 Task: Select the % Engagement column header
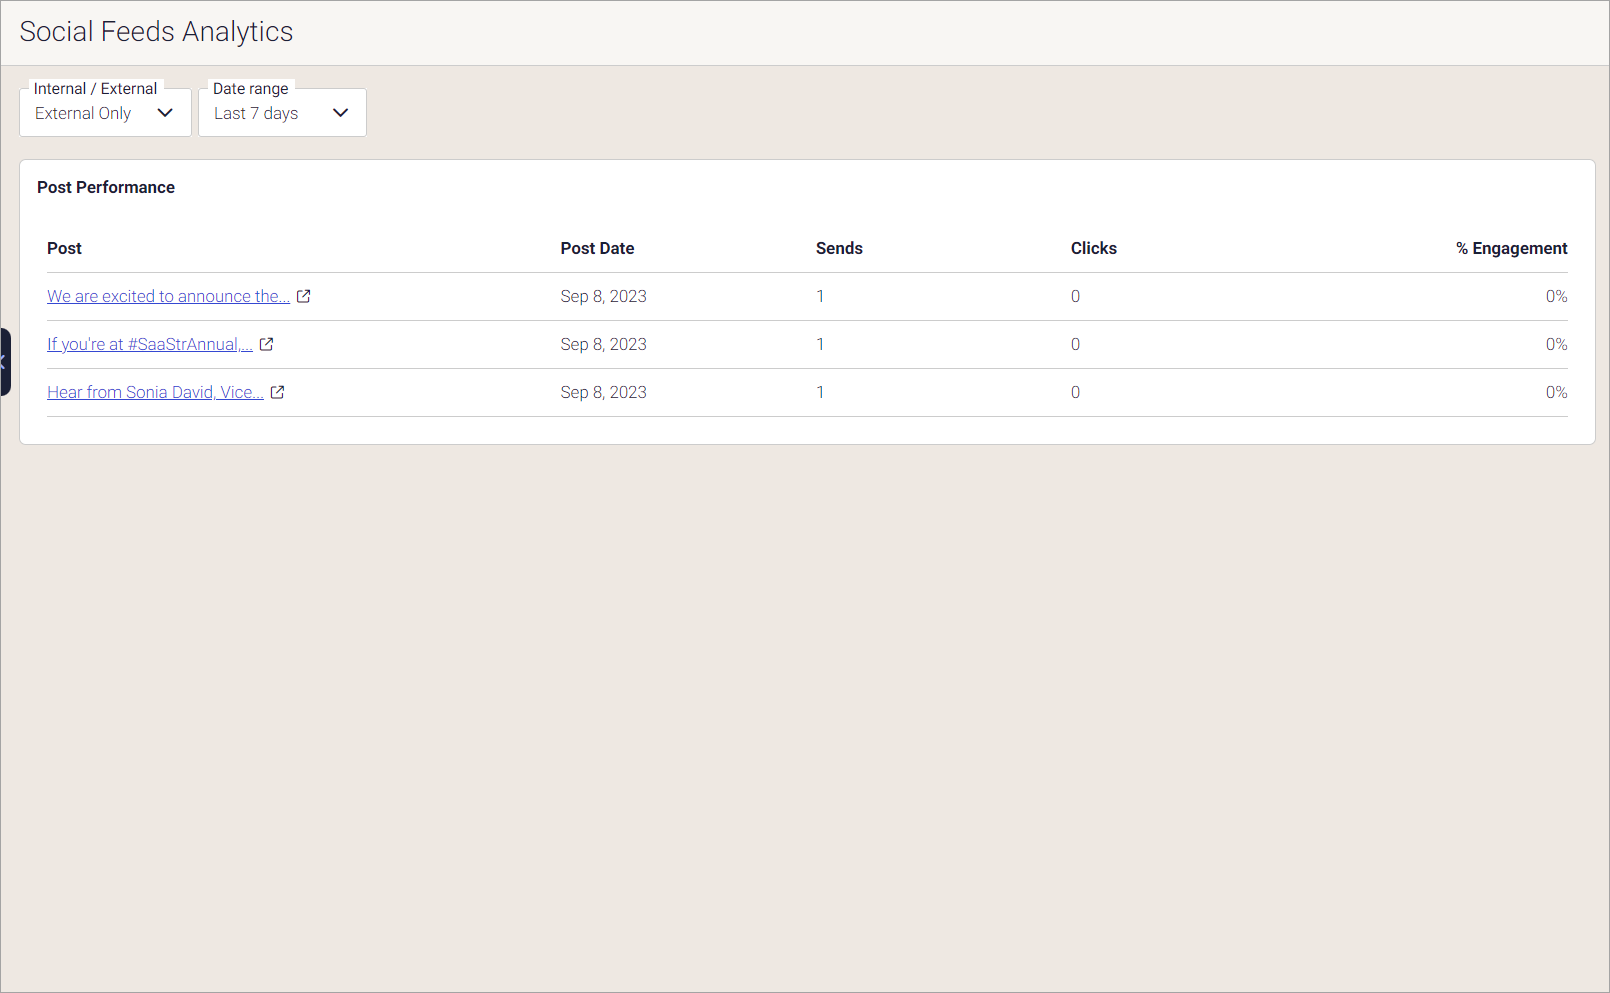coord(1511,248)
